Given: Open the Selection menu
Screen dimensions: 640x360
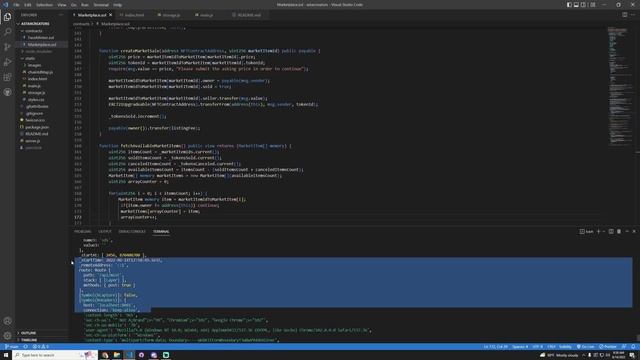Looking at the screenshot, I should (44, 5).
